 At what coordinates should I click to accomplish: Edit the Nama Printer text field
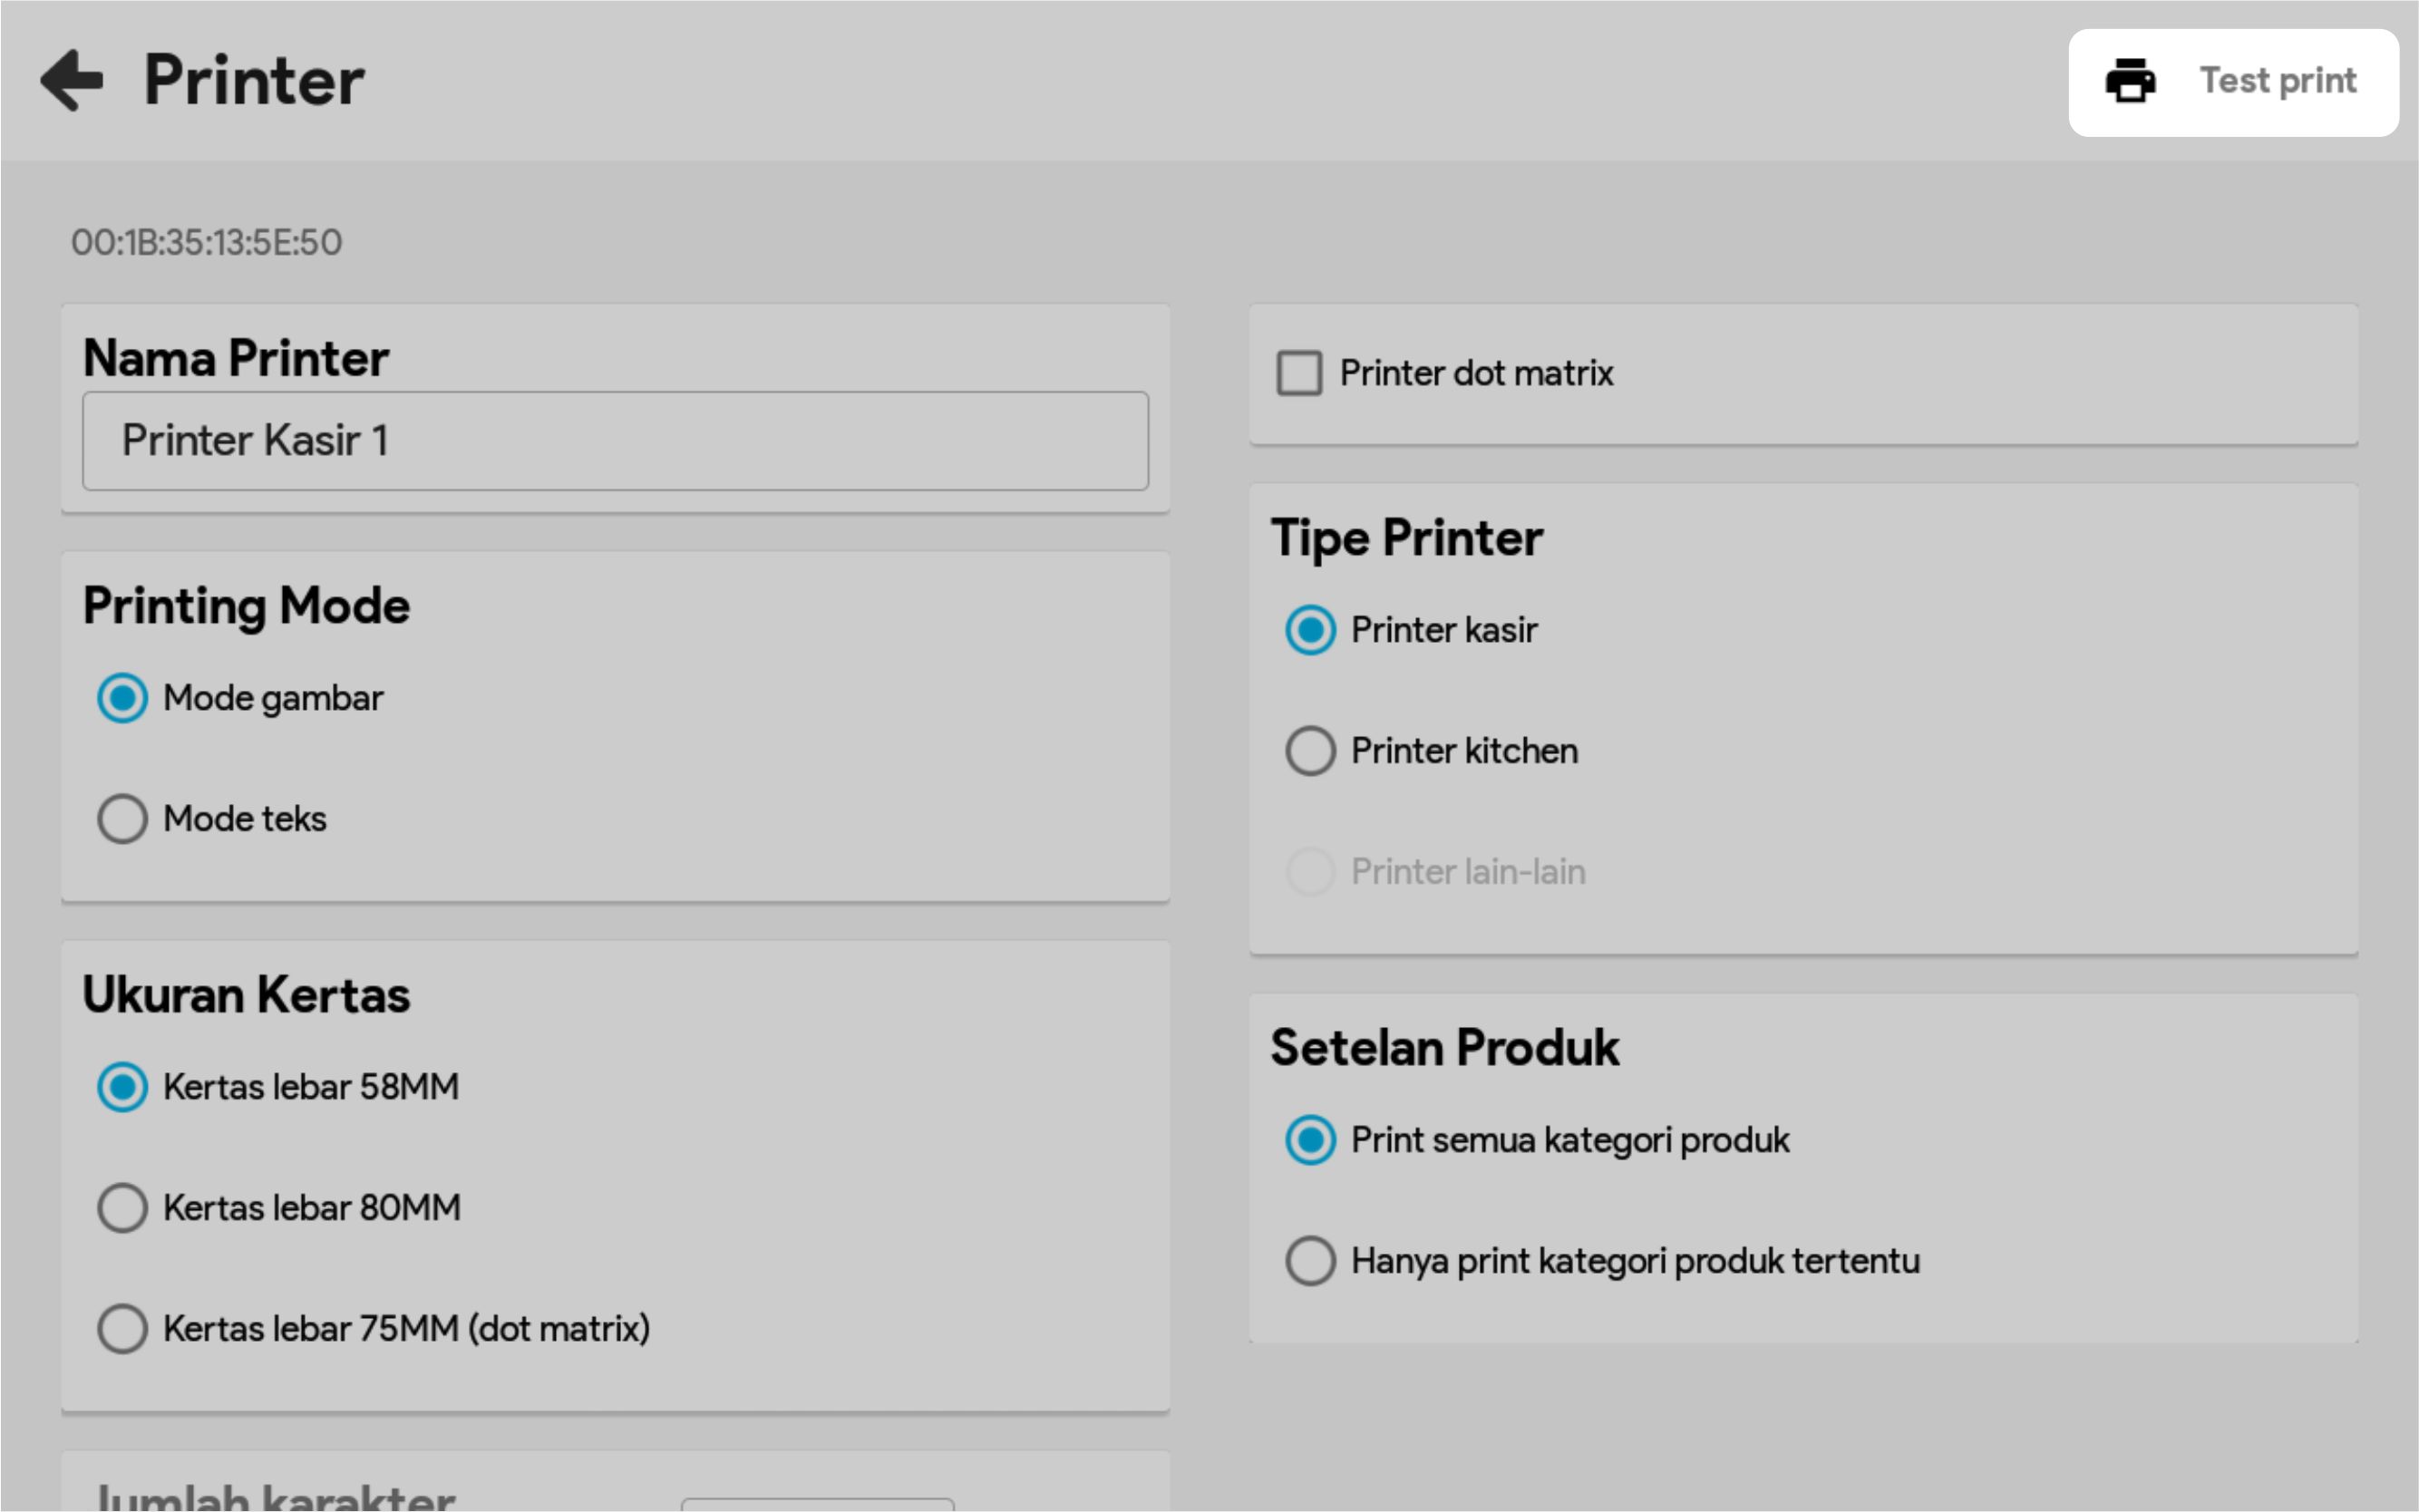point(615,441)
